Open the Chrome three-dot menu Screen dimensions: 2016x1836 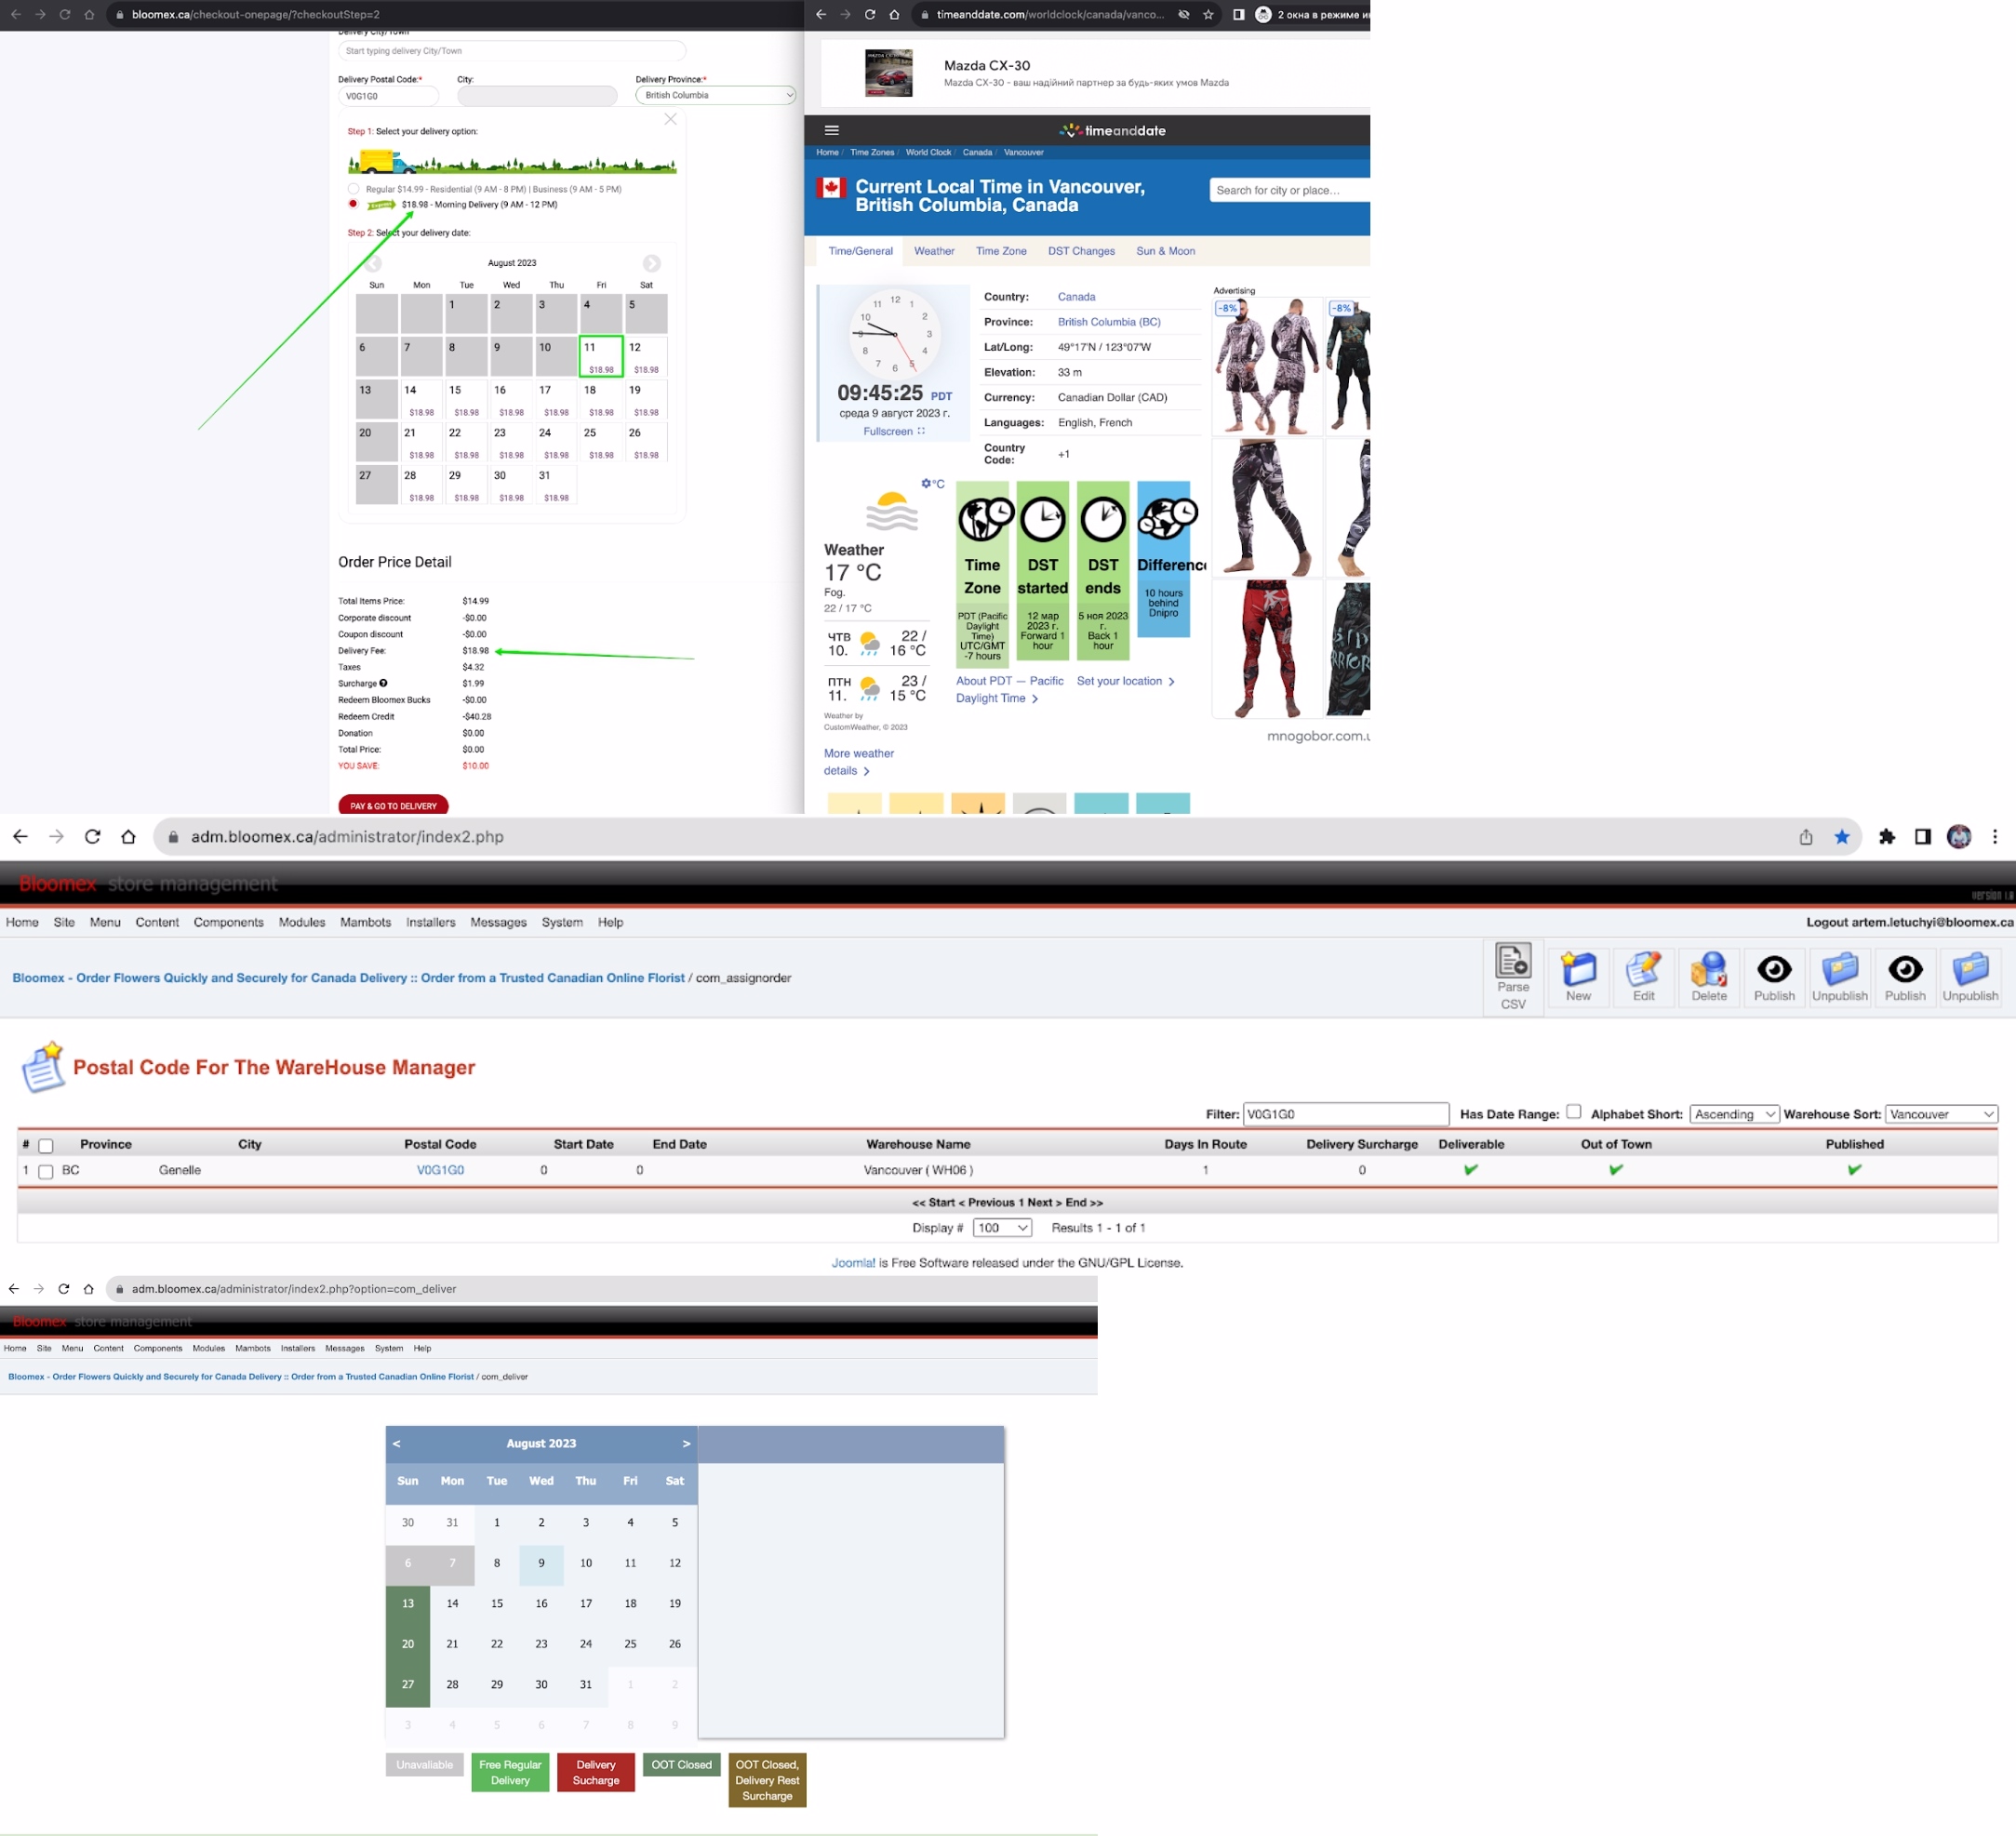pos(1995,837)
